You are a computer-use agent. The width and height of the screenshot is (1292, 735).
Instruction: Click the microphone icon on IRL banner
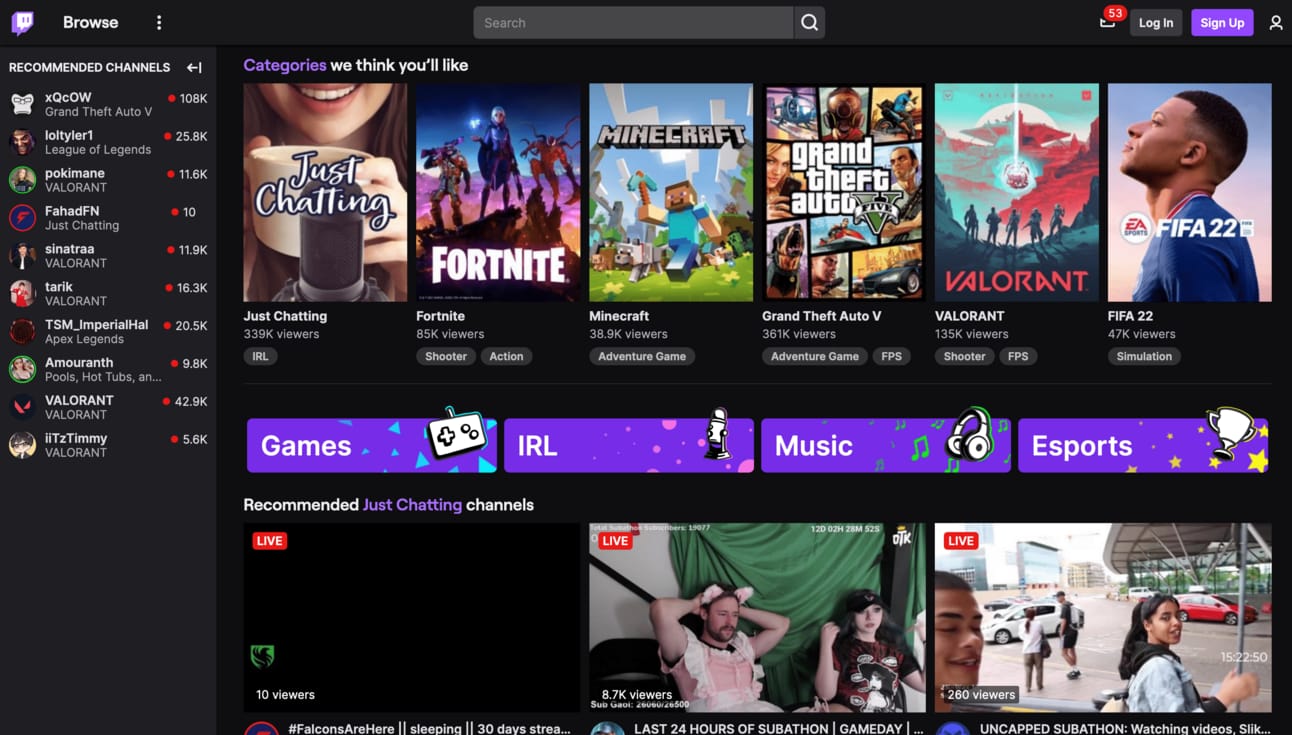coord(717,435)
